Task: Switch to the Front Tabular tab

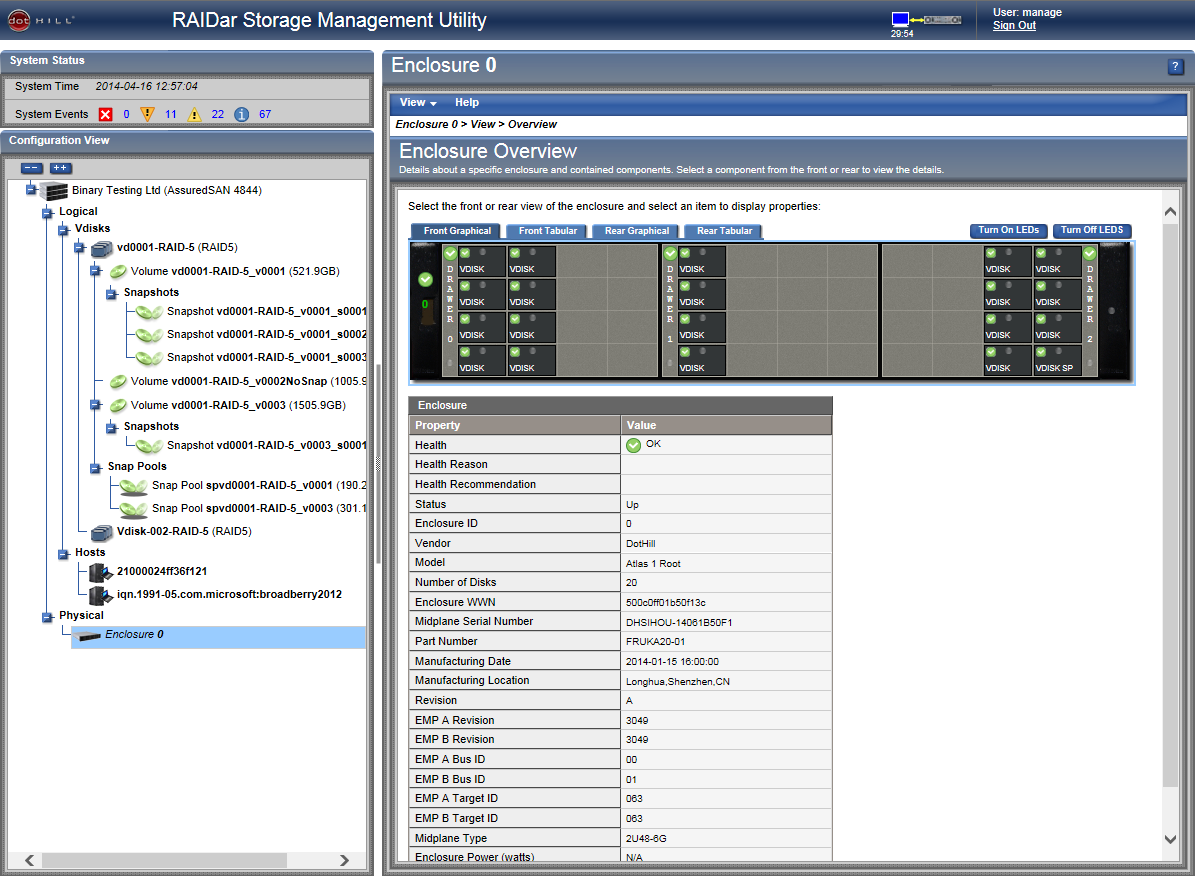Action: [547, 231]
